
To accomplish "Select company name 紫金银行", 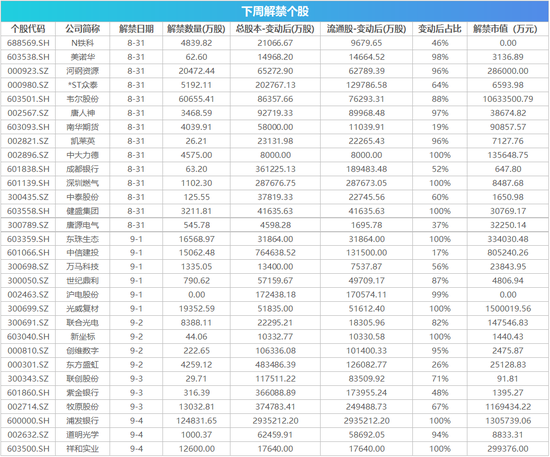I will tap(82, 393).
